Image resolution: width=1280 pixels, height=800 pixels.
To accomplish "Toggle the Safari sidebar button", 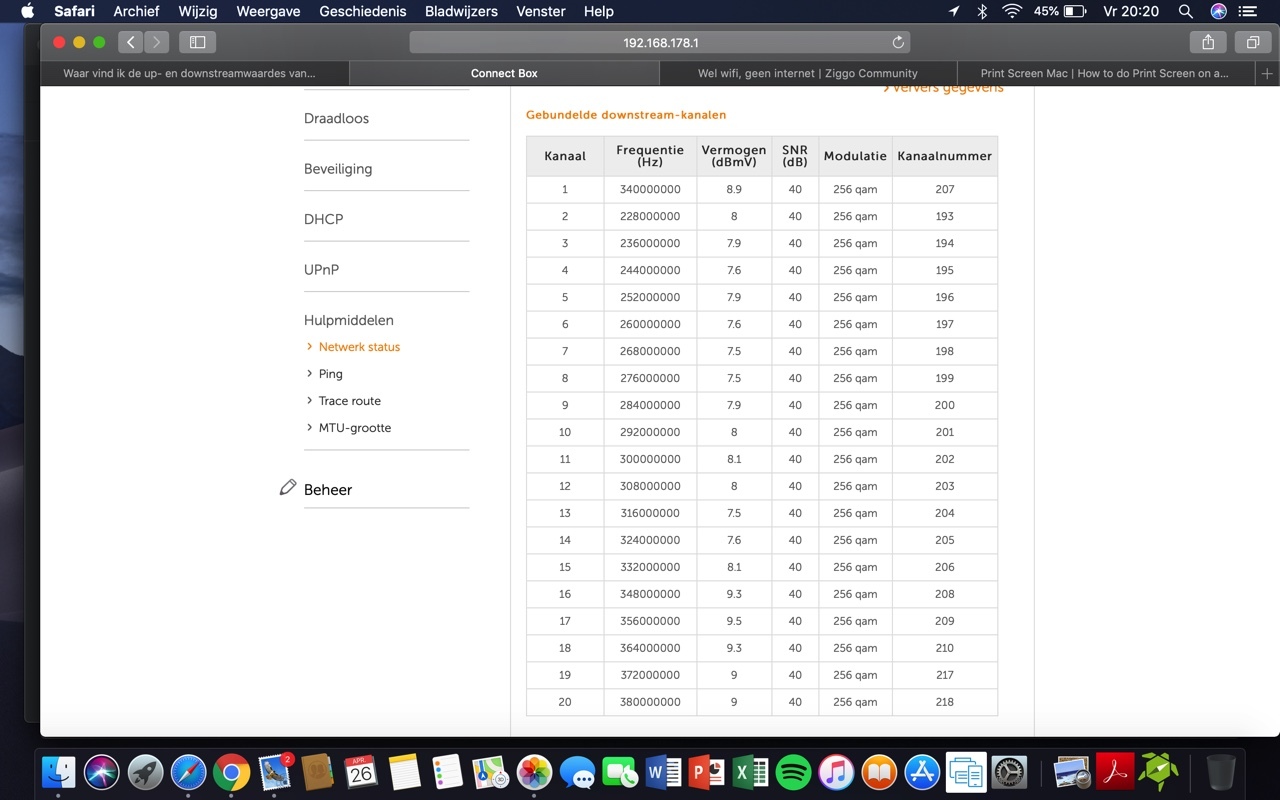I will pyautogui.click(x=197, y=42).
